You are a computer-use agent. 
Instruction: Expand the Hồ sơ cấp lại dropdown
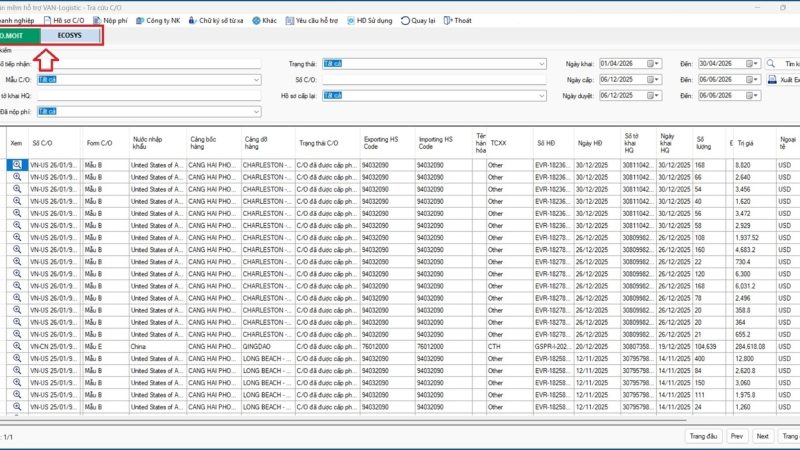coord(541,95)
